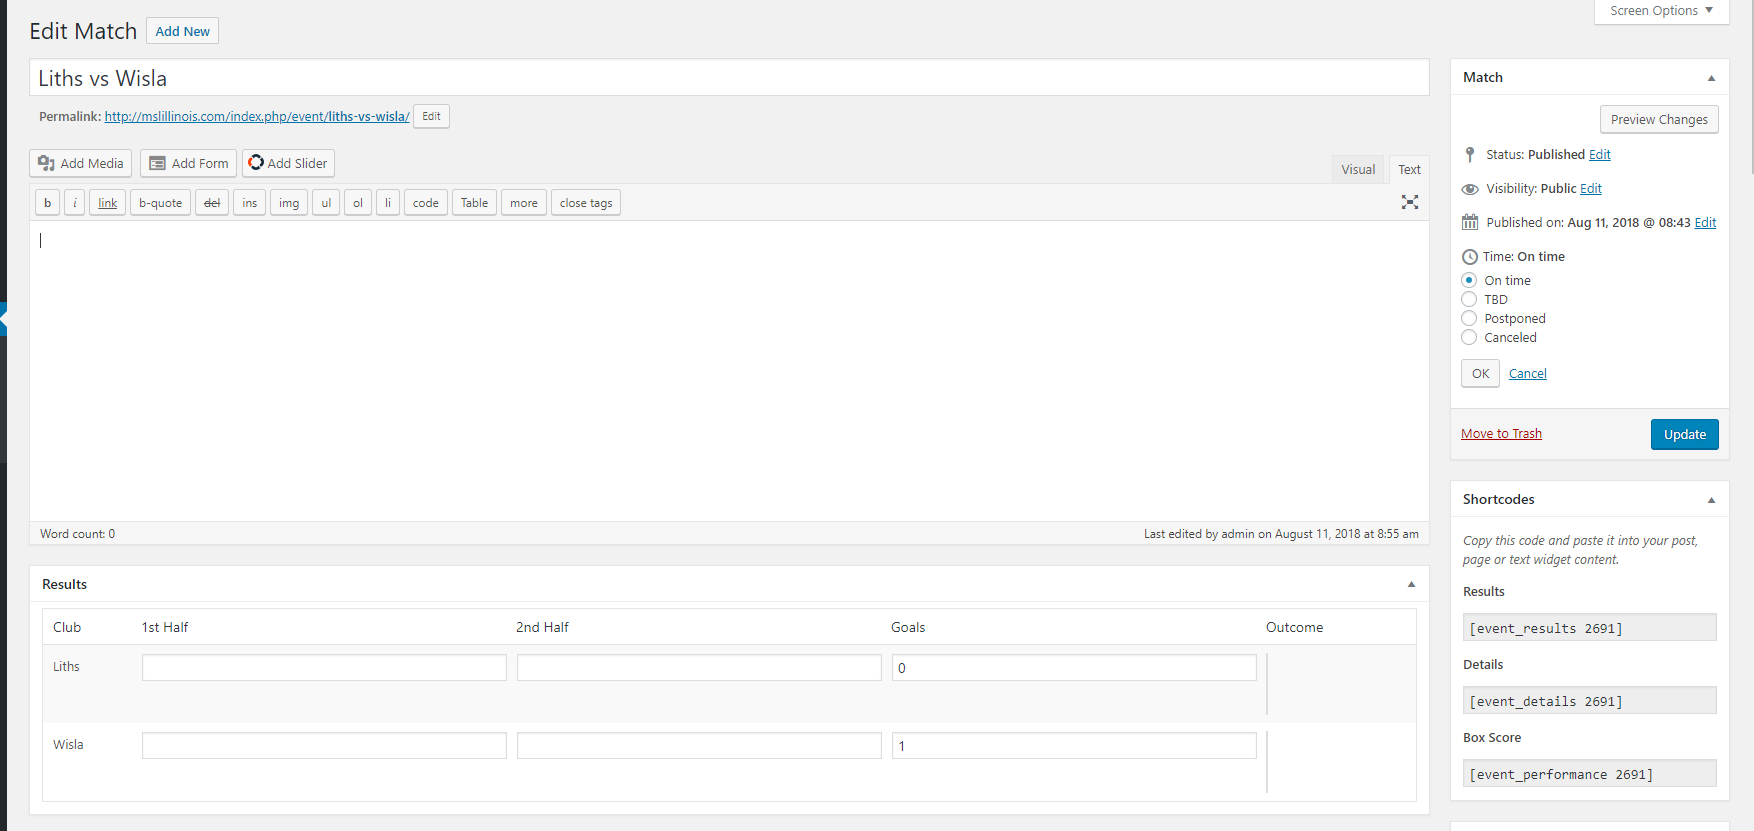
Task: Click Liths 1st Half input field
Action: point(324,667)
